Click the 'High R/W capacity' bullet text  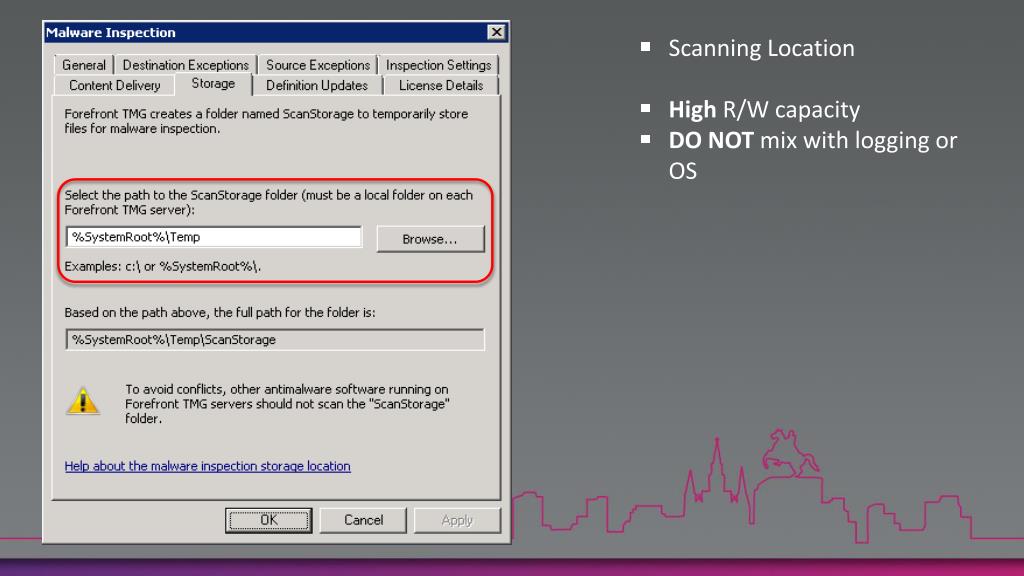[764, 110]
